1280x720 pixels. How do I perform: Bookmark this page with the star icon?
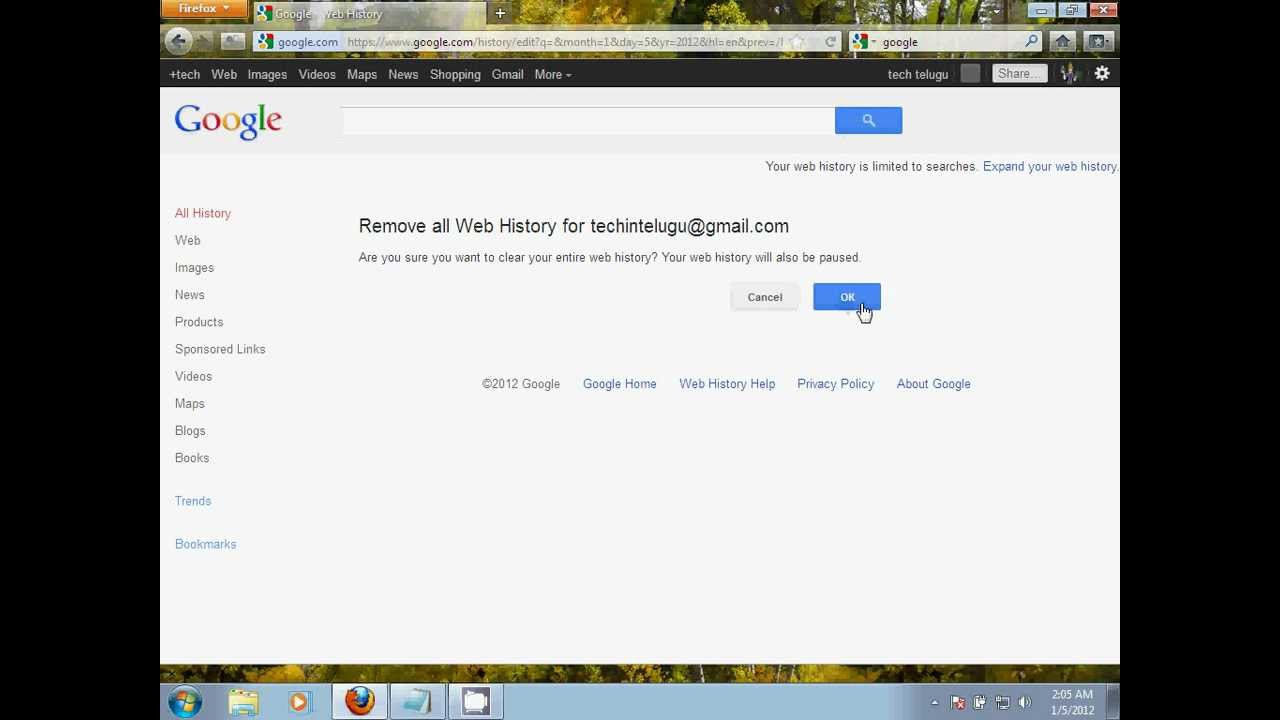coord(797,42)
